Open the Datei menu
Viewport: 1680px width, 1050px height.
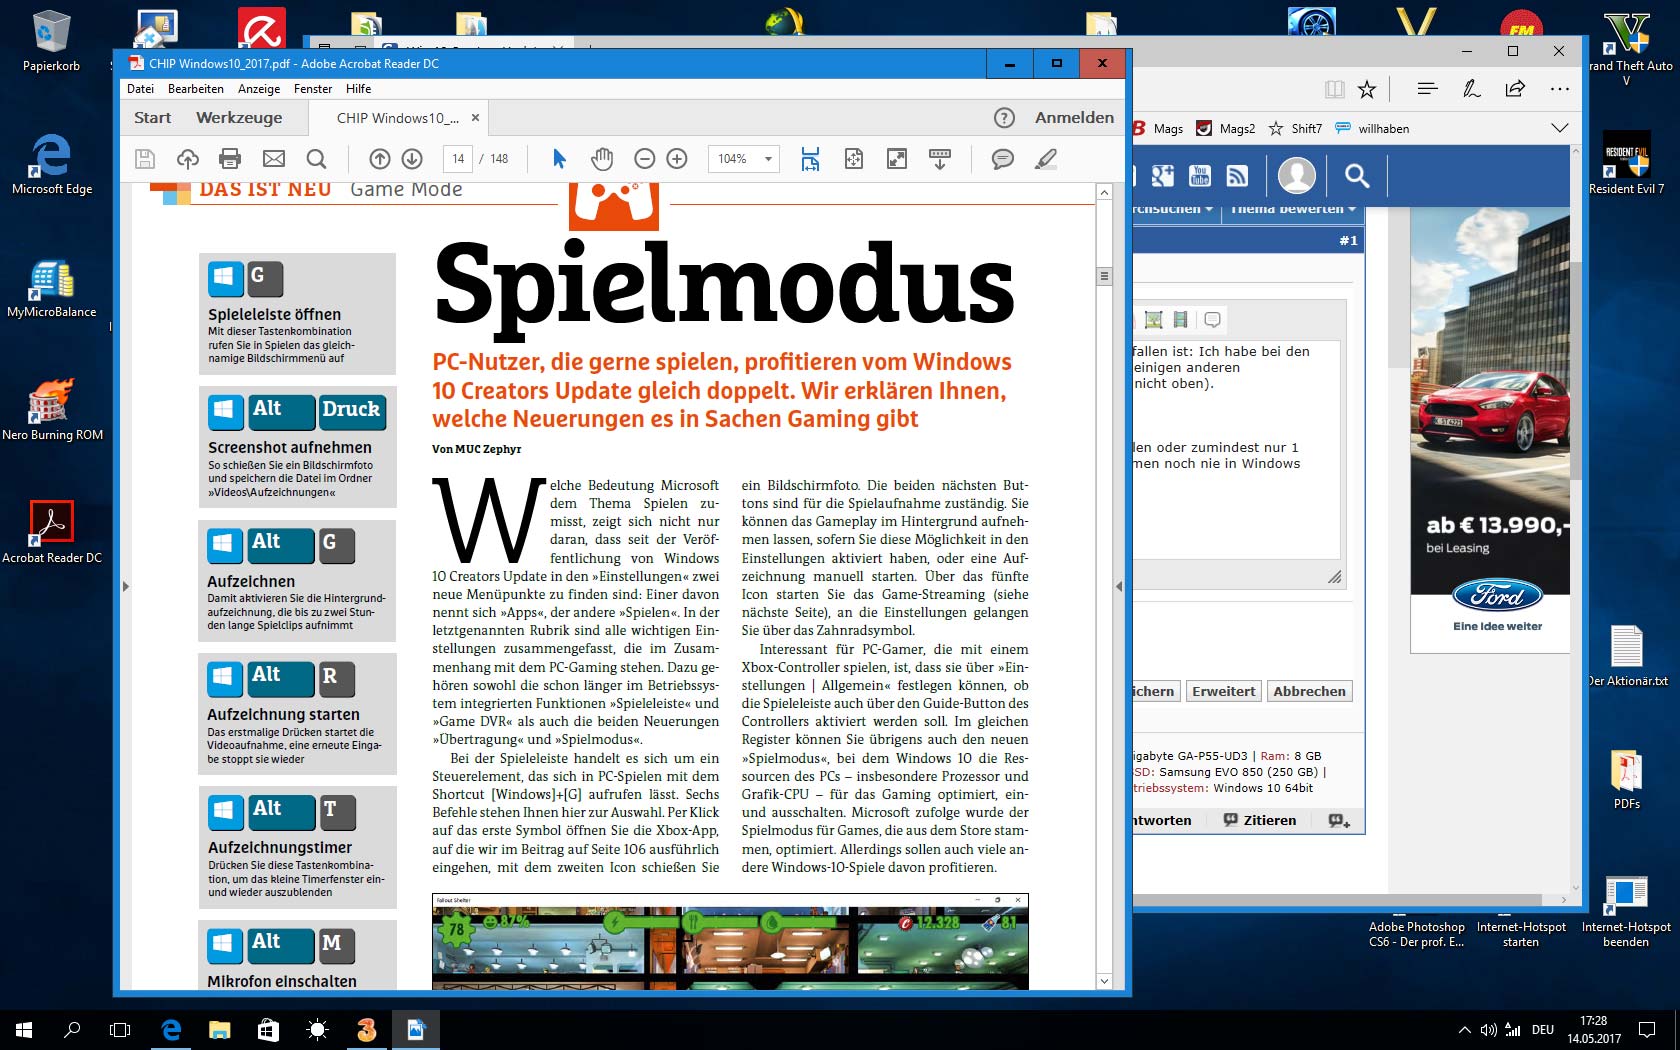(x=140, y=89)
